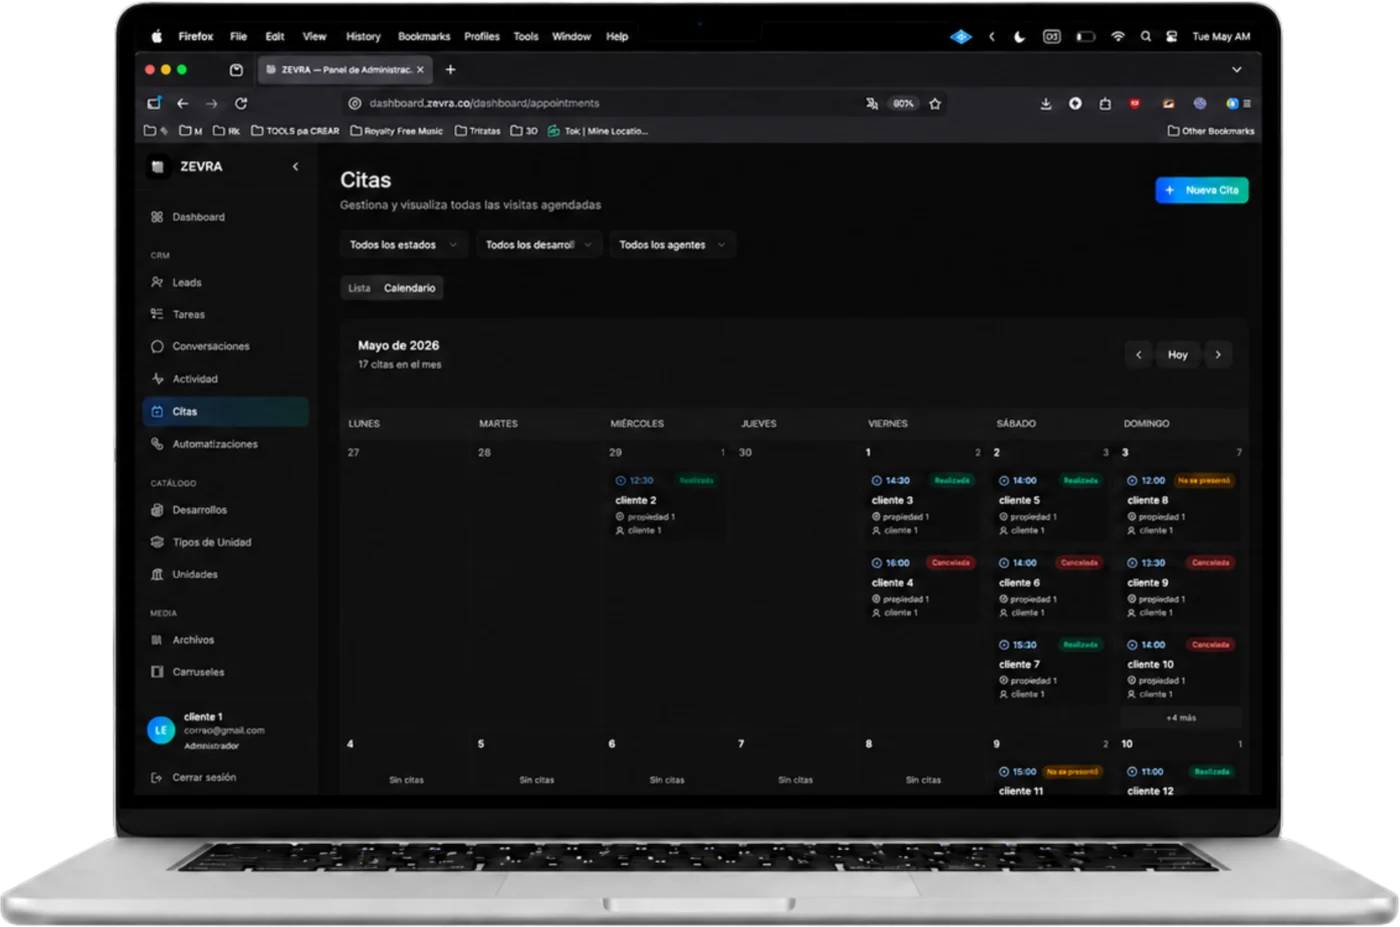Open the cliente 11 appointment card
Viewport: 1400px width, 927px height.
tap(1050, 780)
